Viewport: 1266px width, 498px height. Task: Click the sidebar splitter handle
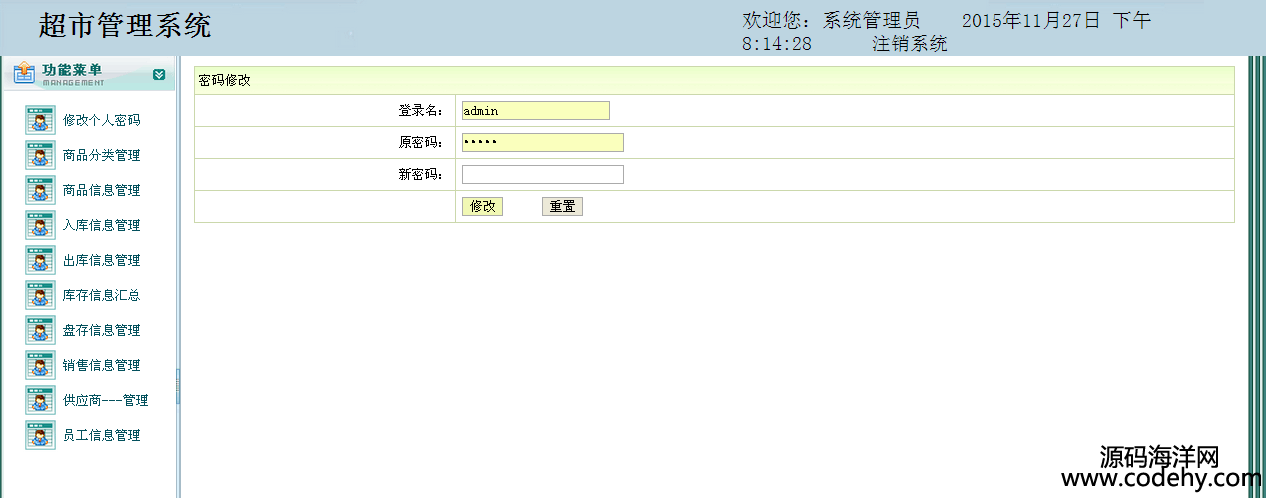click(178, 386)
